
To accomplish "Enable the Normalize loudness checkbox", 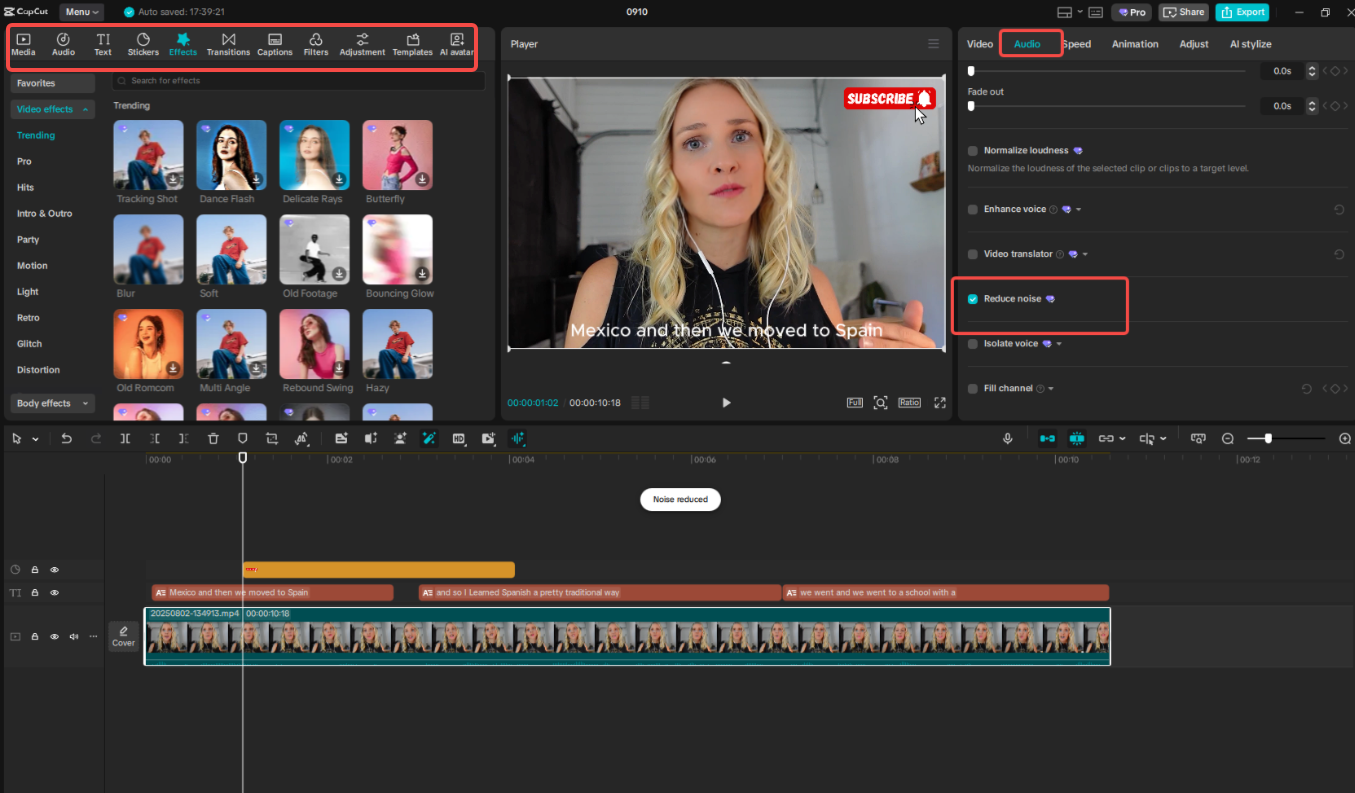I will click(x=971, y=150).
